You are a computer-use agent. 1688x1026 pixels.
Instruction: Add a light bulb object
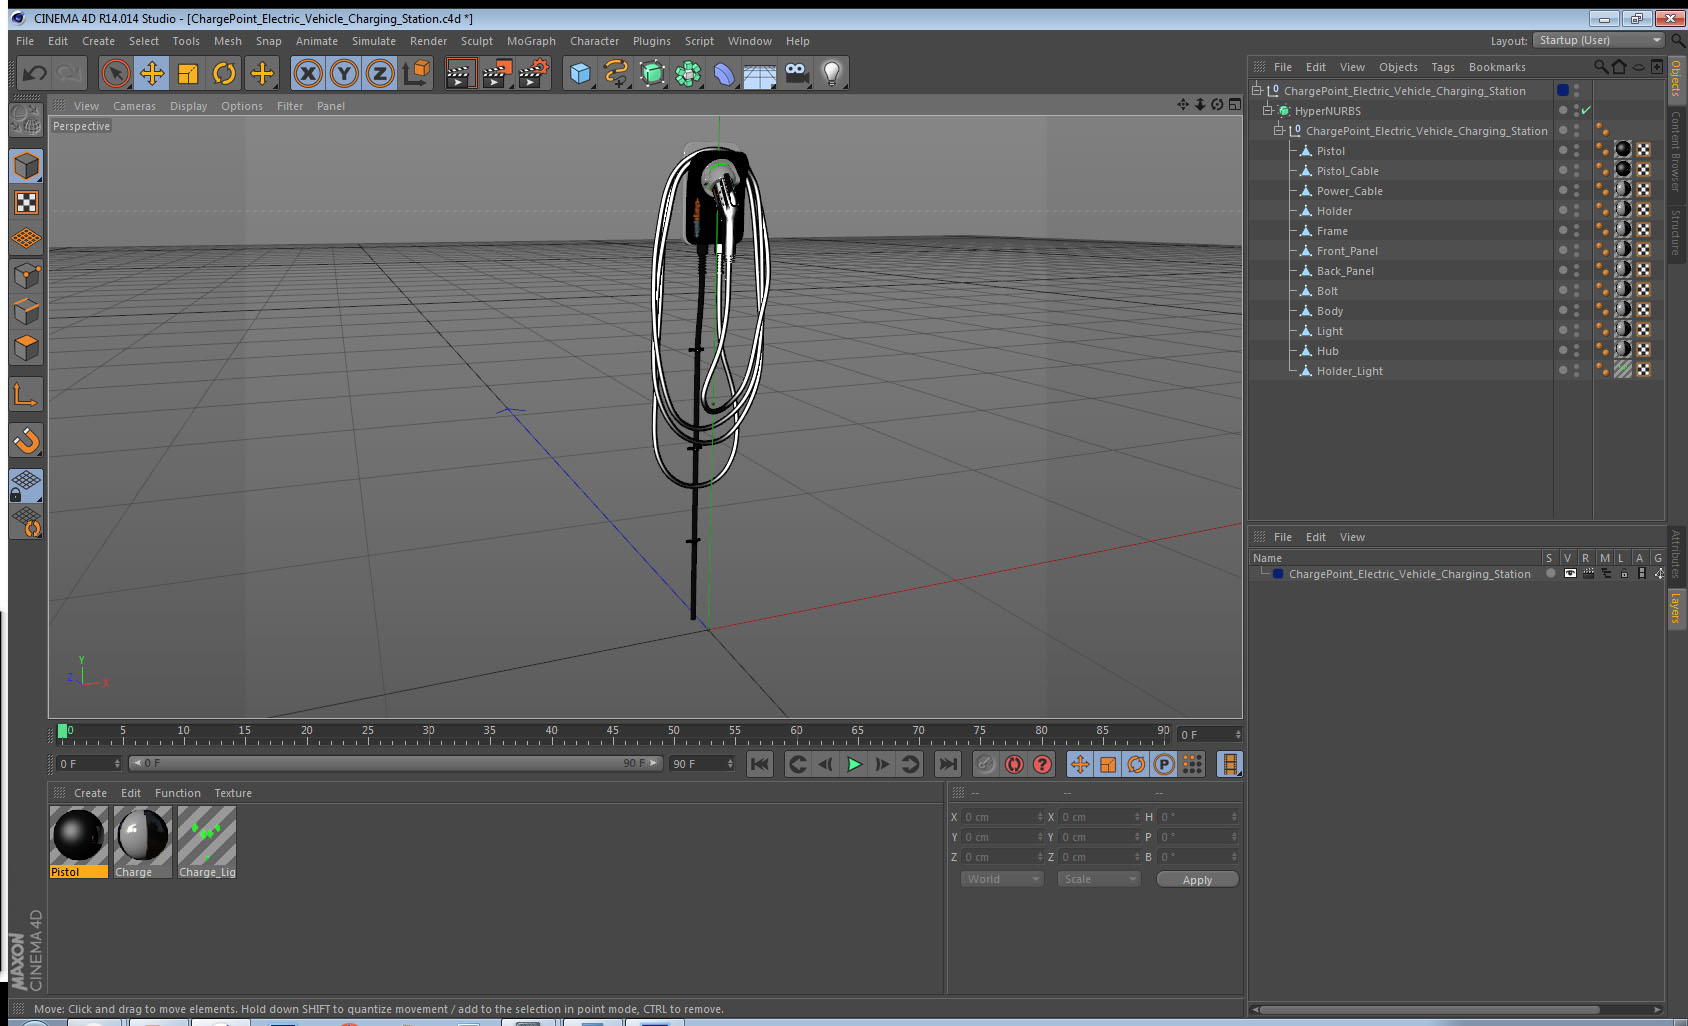(x=832, y=73)
